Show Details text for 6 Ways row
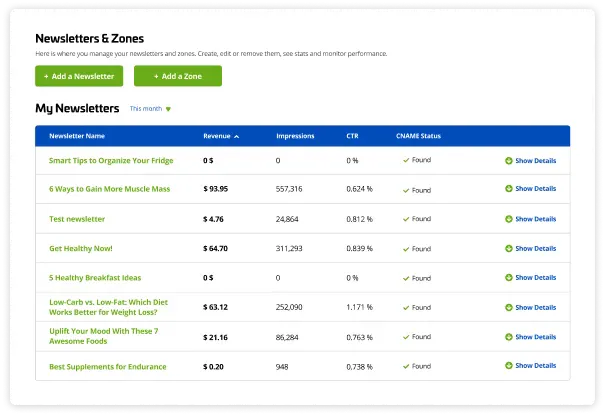 point(536,189)
